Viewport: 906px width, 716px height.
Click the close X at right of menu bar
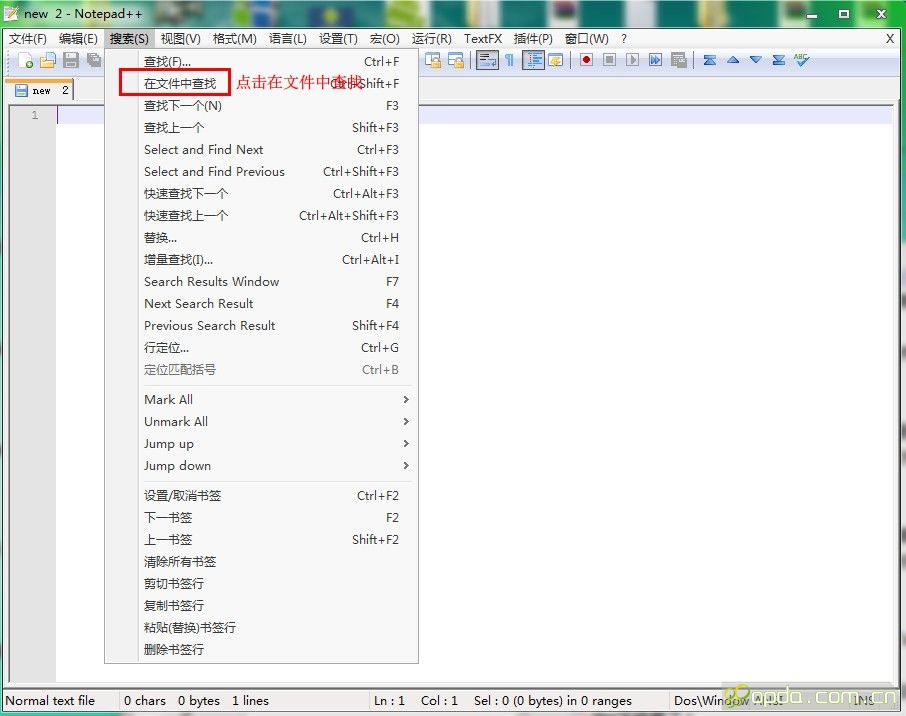pyautogui.click(x=890, y=39)
